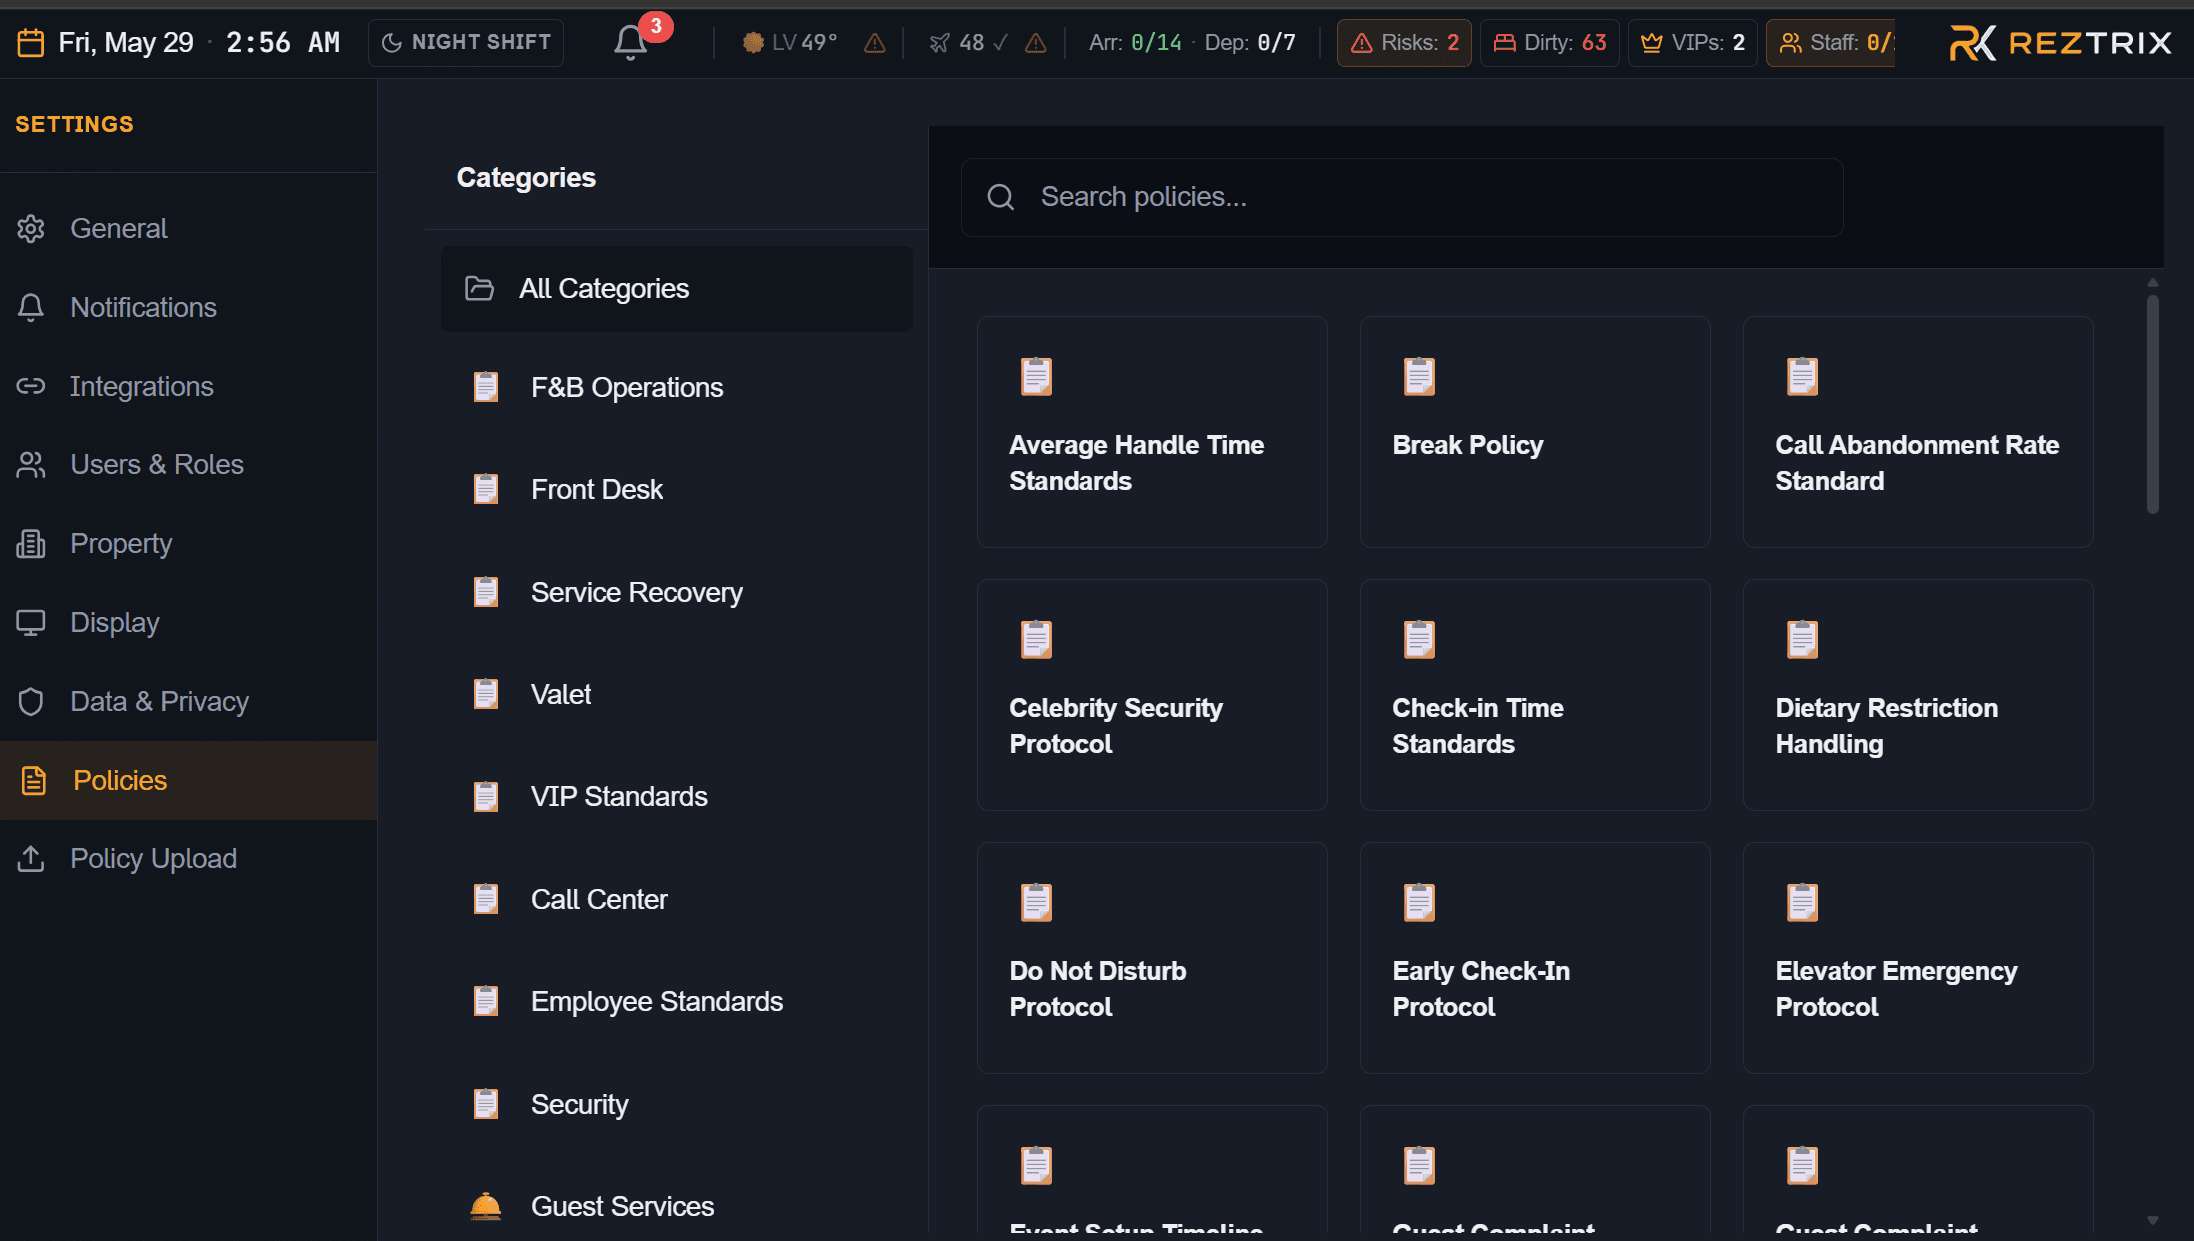The width and height of the screenshot is (2194, 1241).
Task: Open Integrations settings
Action: [189, 386]
